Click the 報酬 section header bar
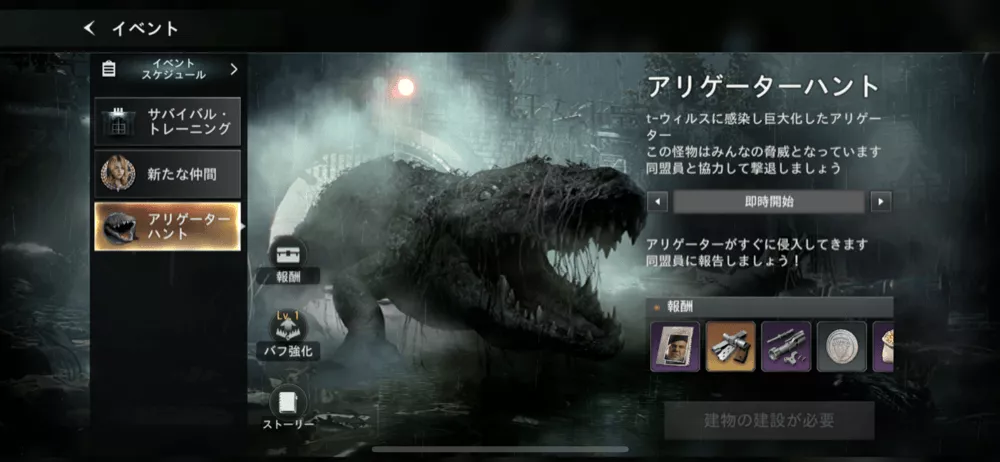The height and width of the screenshot is (462, 1000). coord(770,306)
